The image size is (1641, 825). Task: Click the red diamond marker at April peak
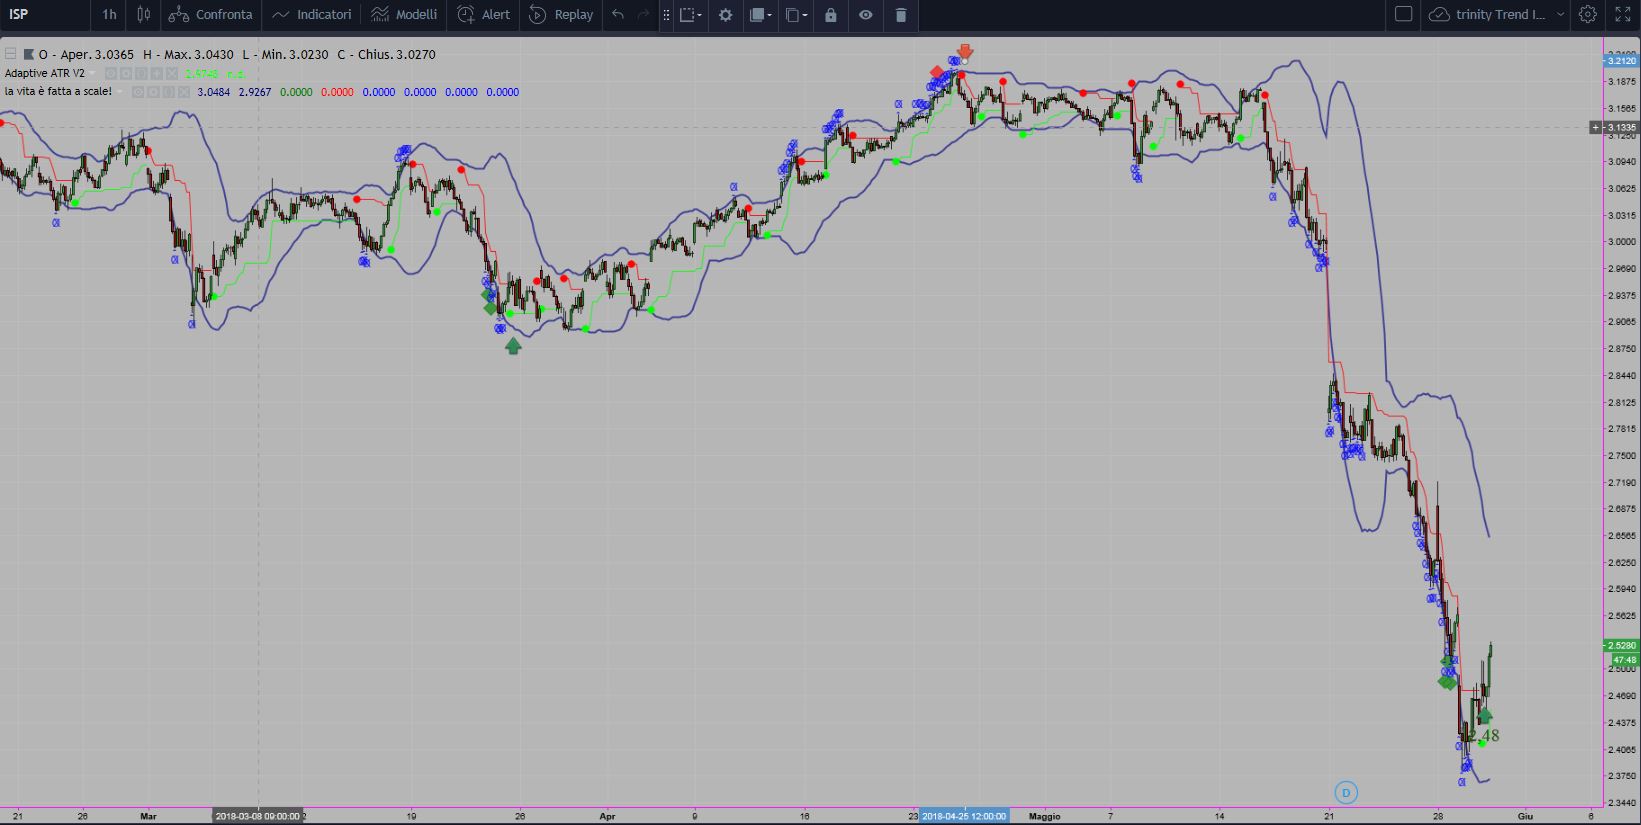click(937, 72)
